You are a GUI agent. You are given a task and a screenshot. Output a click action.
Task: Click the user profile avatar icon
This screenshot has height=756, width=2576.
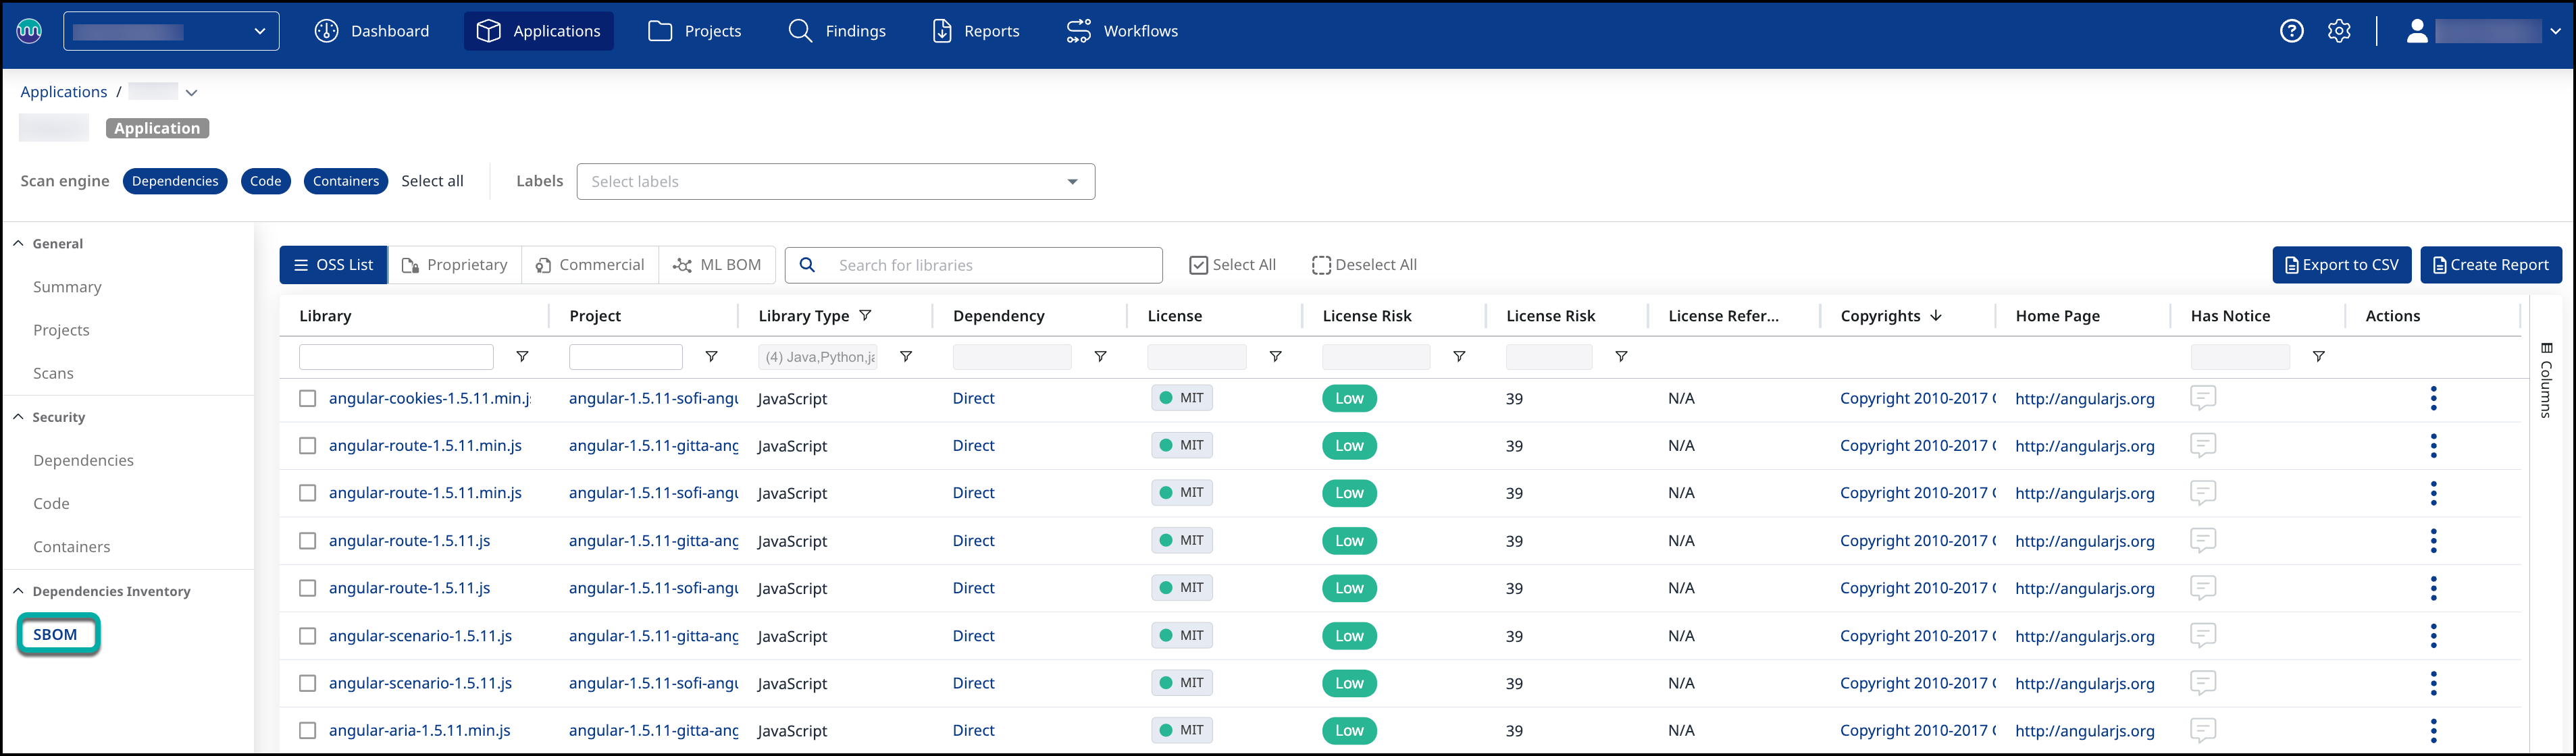2417,31
